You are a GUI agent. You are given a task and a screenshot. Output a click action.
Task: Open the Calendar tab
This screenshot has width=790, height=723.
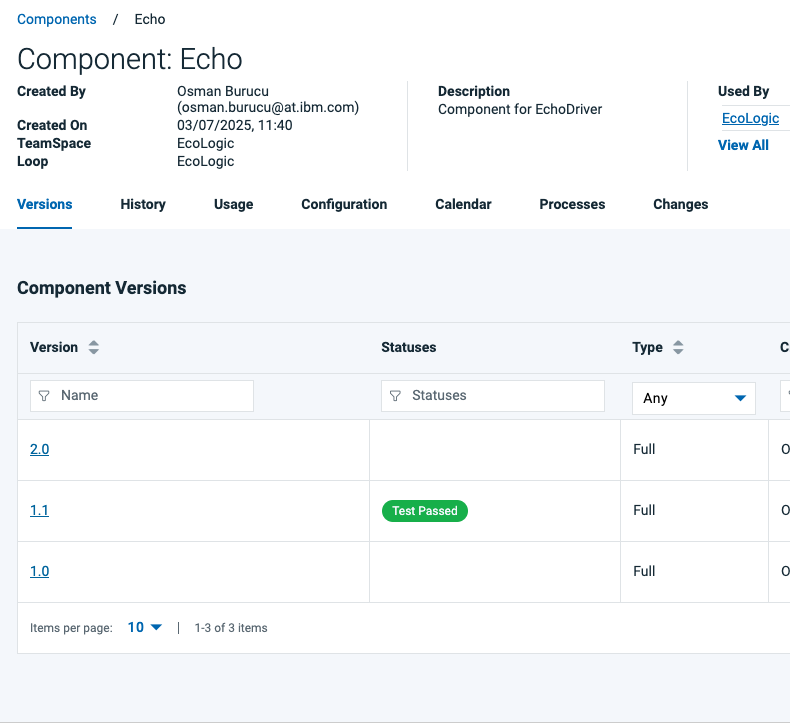(463, 204)
